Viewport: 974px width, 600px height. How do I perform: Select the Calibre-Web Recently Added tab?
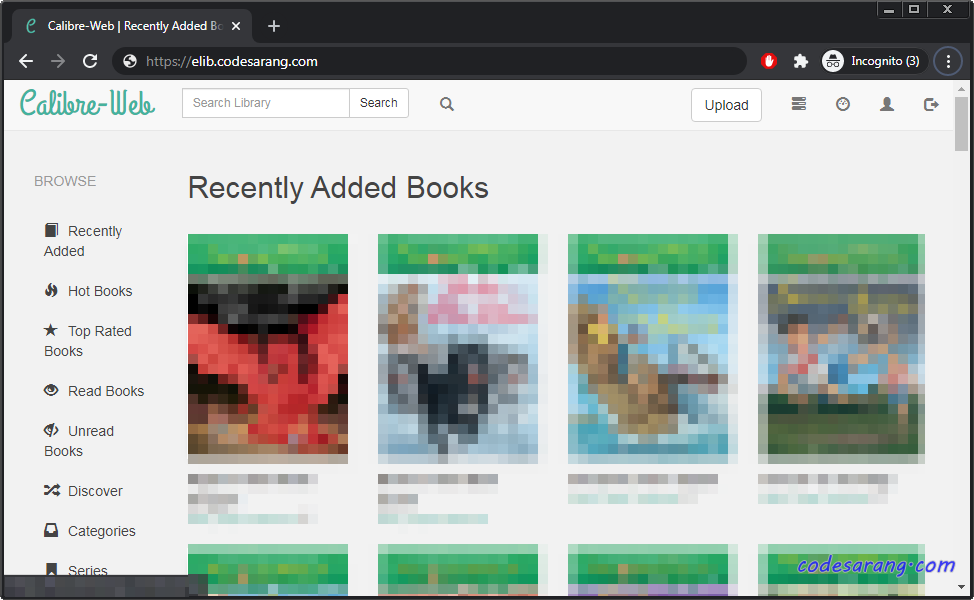tap(132, 26)
